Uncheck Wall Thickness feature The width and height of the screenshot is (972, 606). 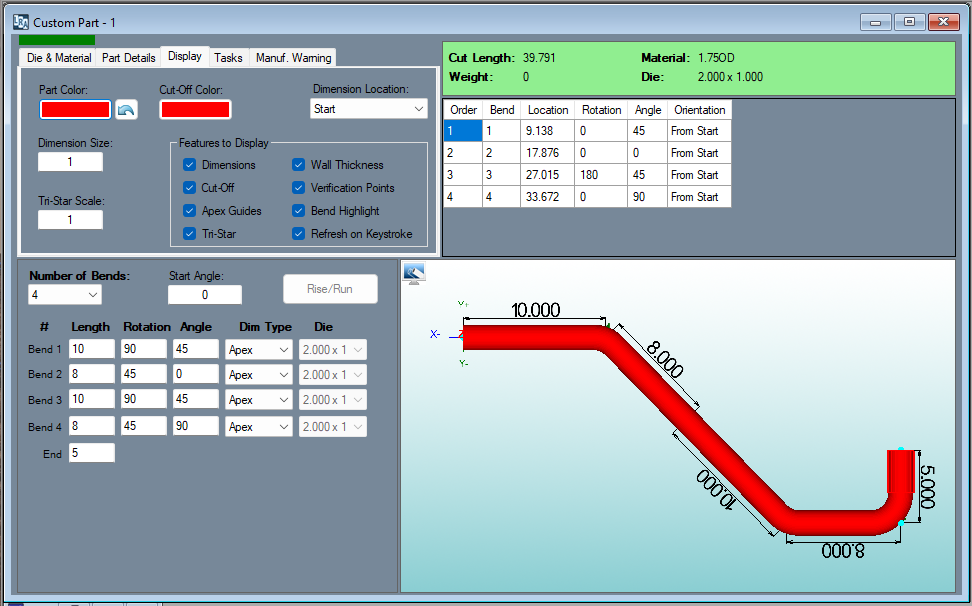click(298, 165)
